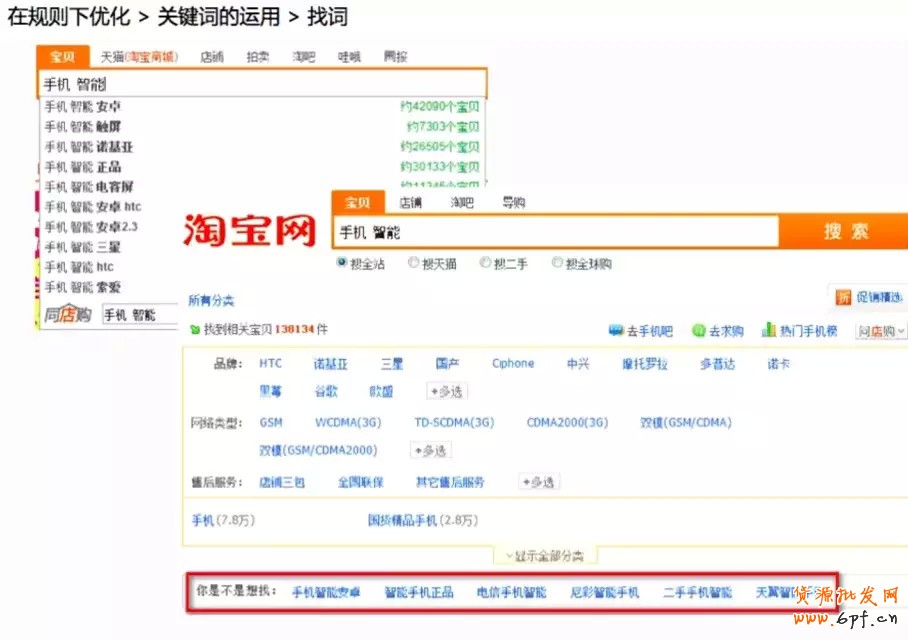The width and height of the screenshot is (908, 640).
Task: Select the 搜二手 radio button
Action: click(485, 263)
